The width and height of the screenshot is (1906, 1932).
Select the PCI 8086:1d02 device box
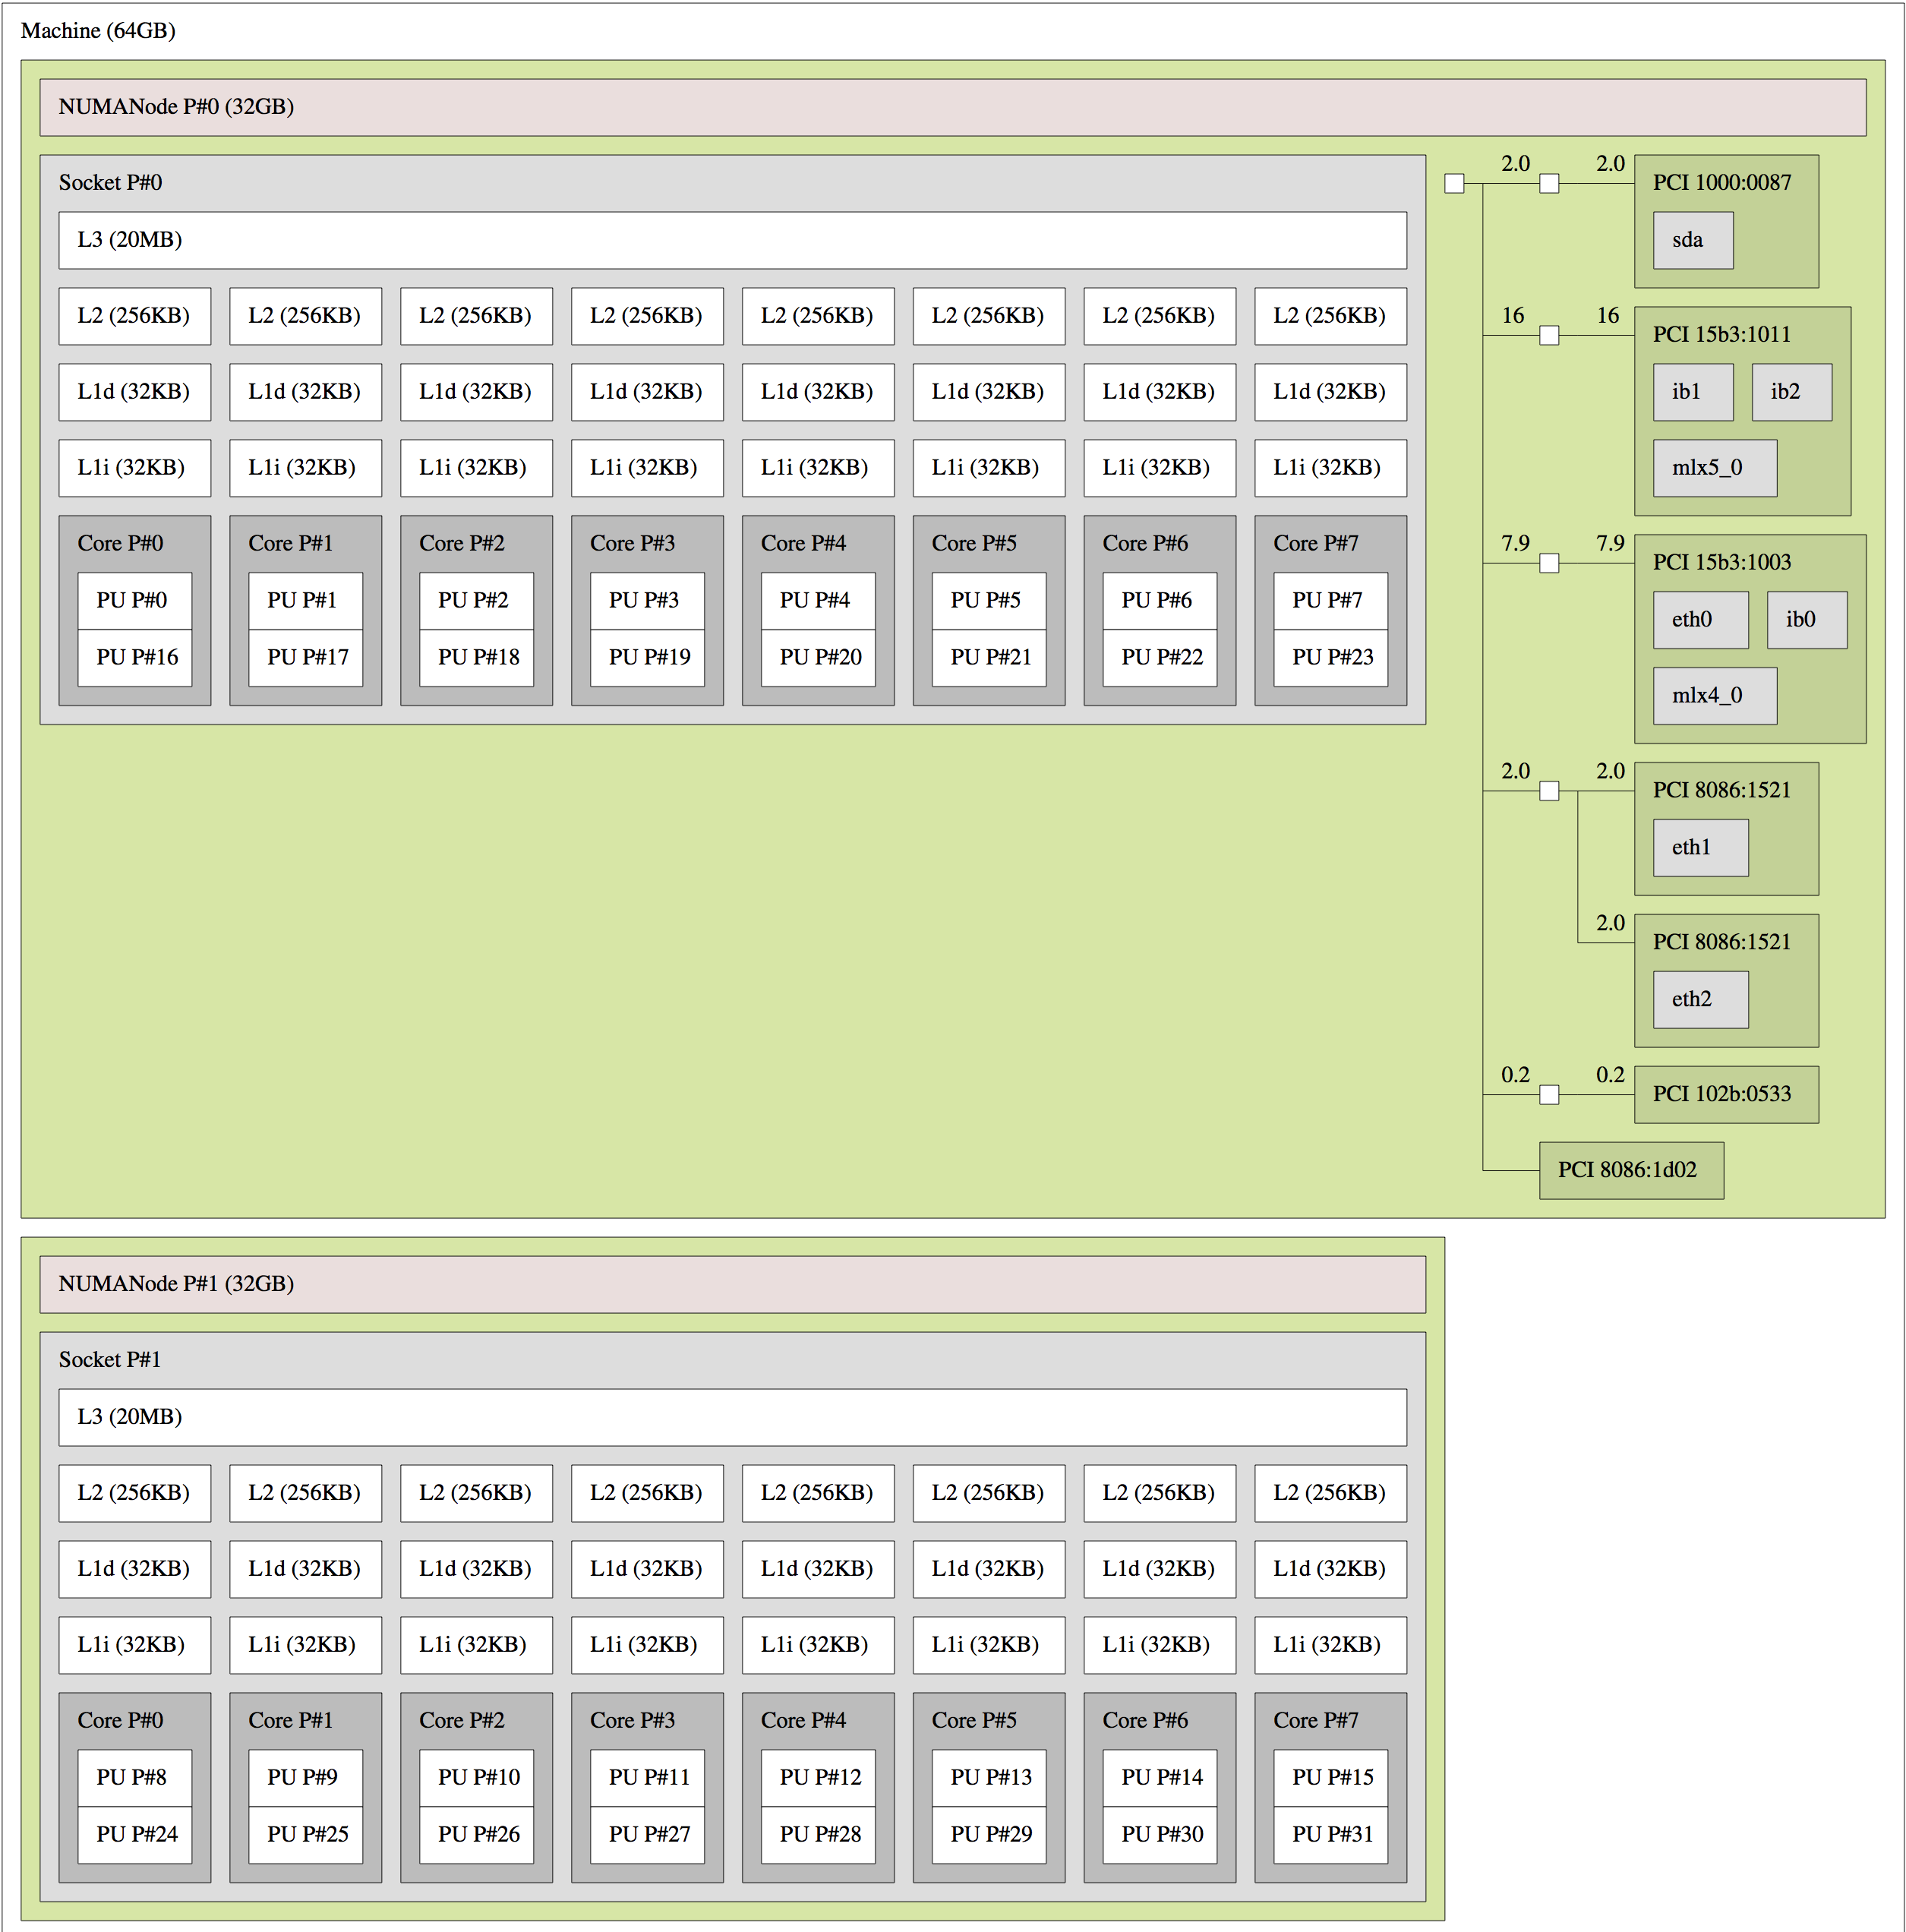coord(1630,1171)
